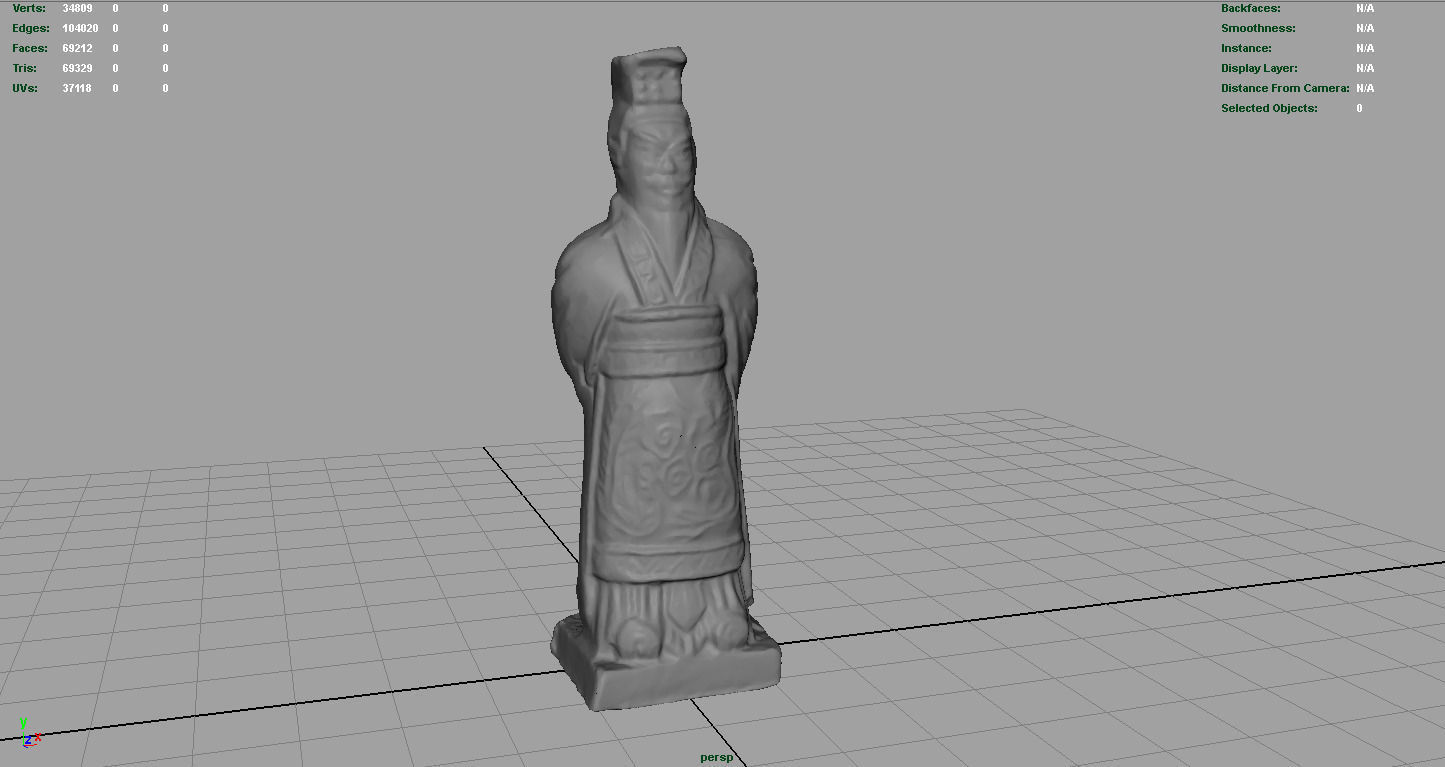Click the N/A value next to Display Layer

1365,68
